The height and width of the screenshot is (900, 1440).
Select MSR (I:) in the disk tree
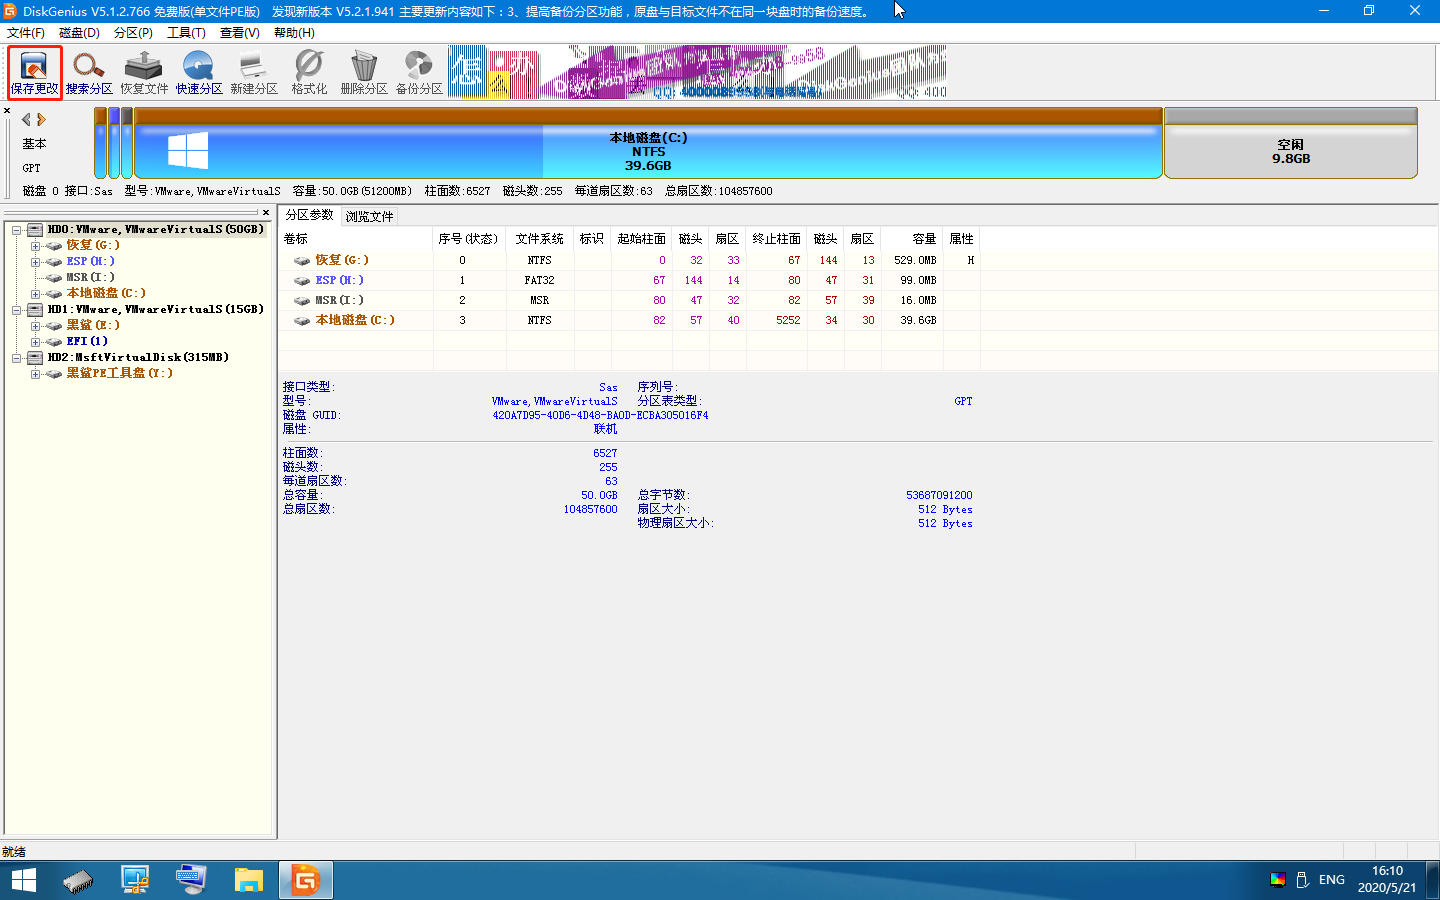pos(90,277)
